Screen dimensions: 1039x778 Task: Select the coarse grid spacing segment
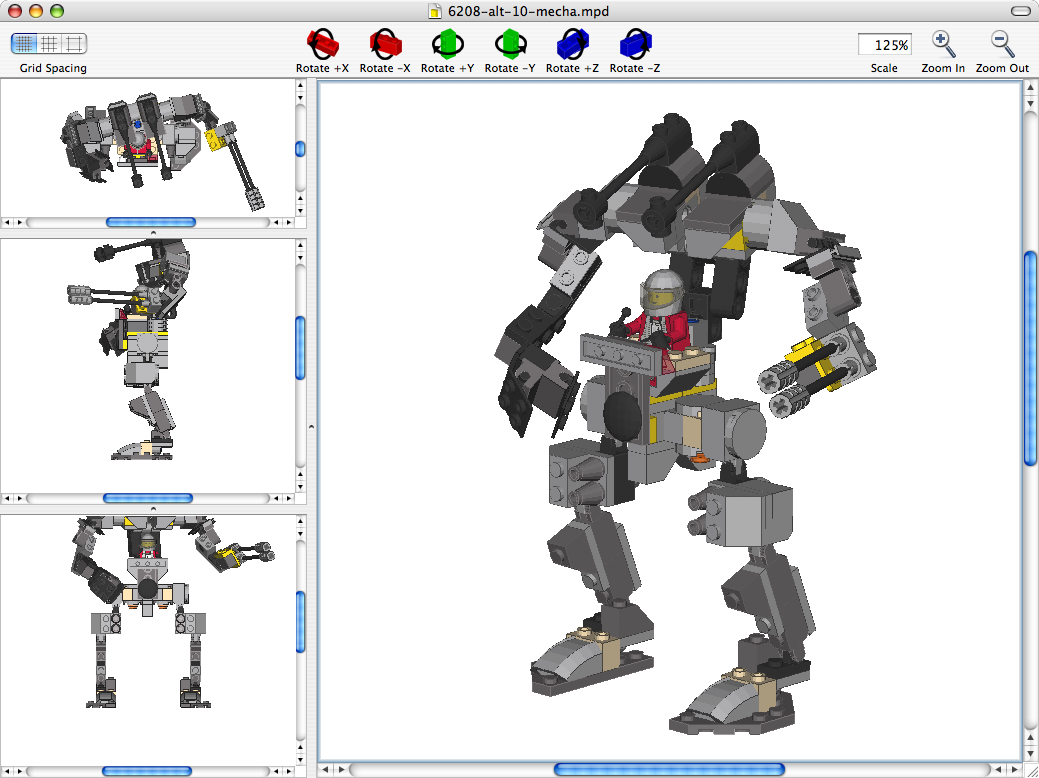pyautogui.click(x=71, y=43)
